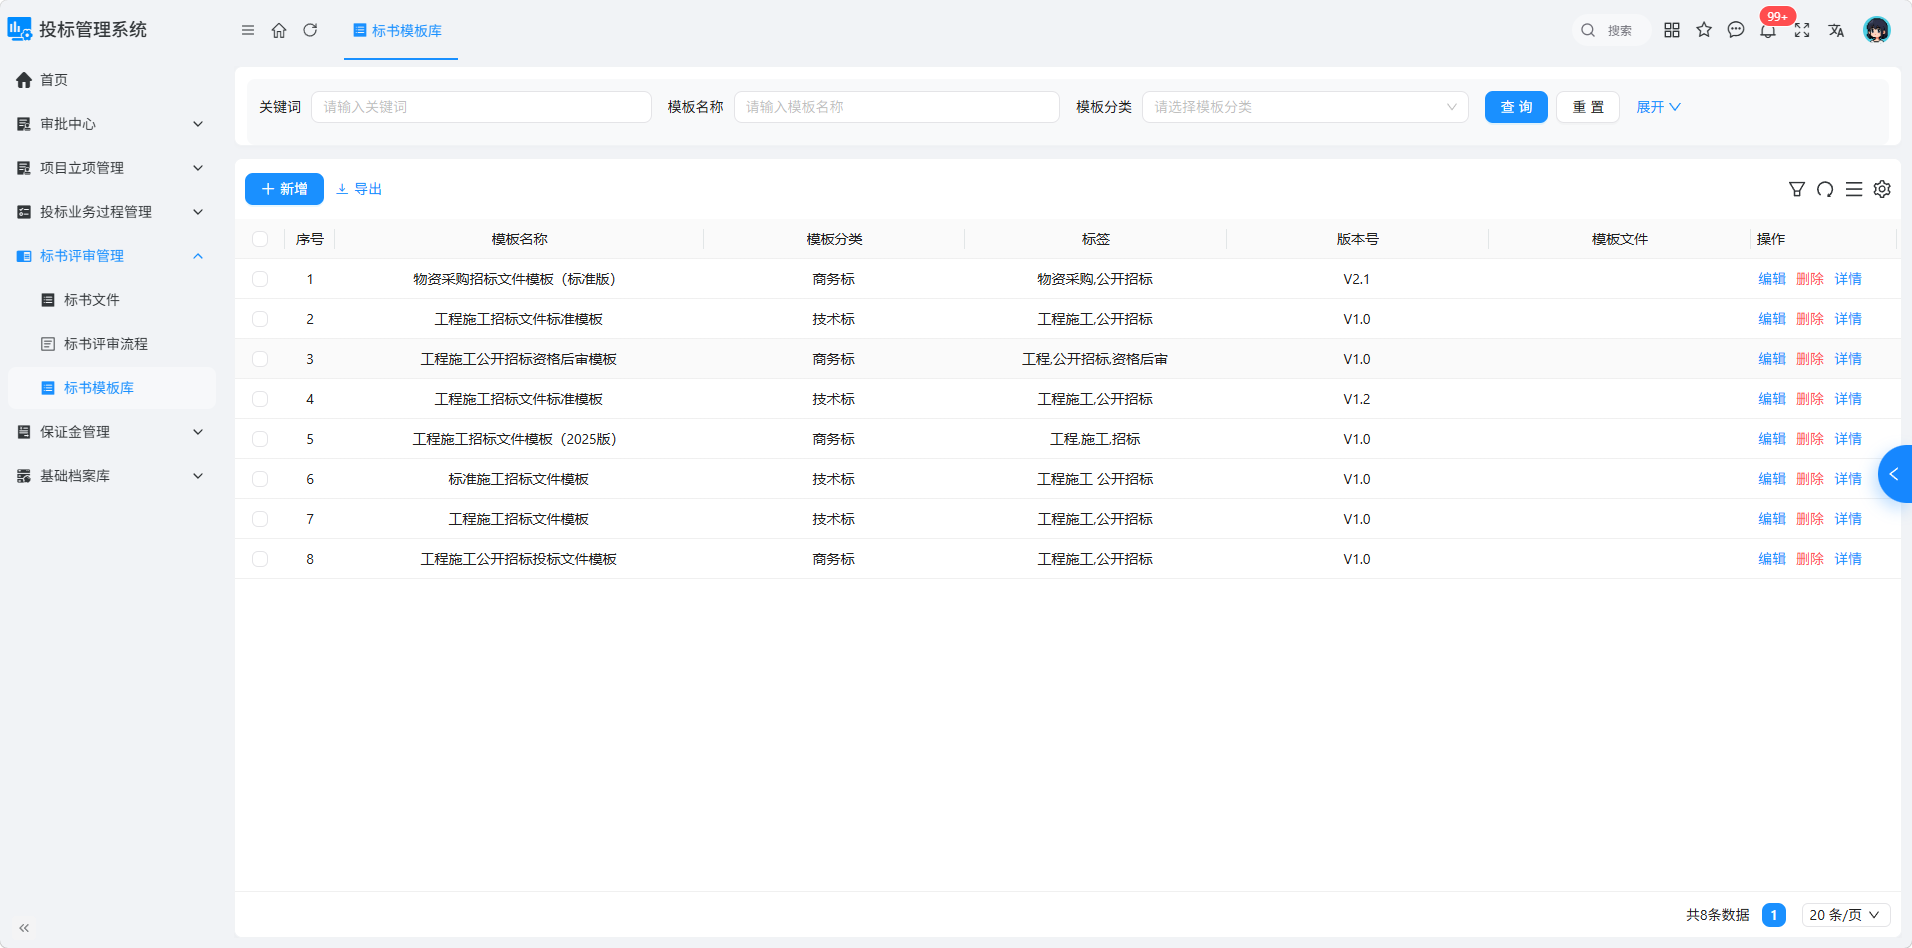
Task: Check row 8 checkbox
Action: (x=260, y=559)
